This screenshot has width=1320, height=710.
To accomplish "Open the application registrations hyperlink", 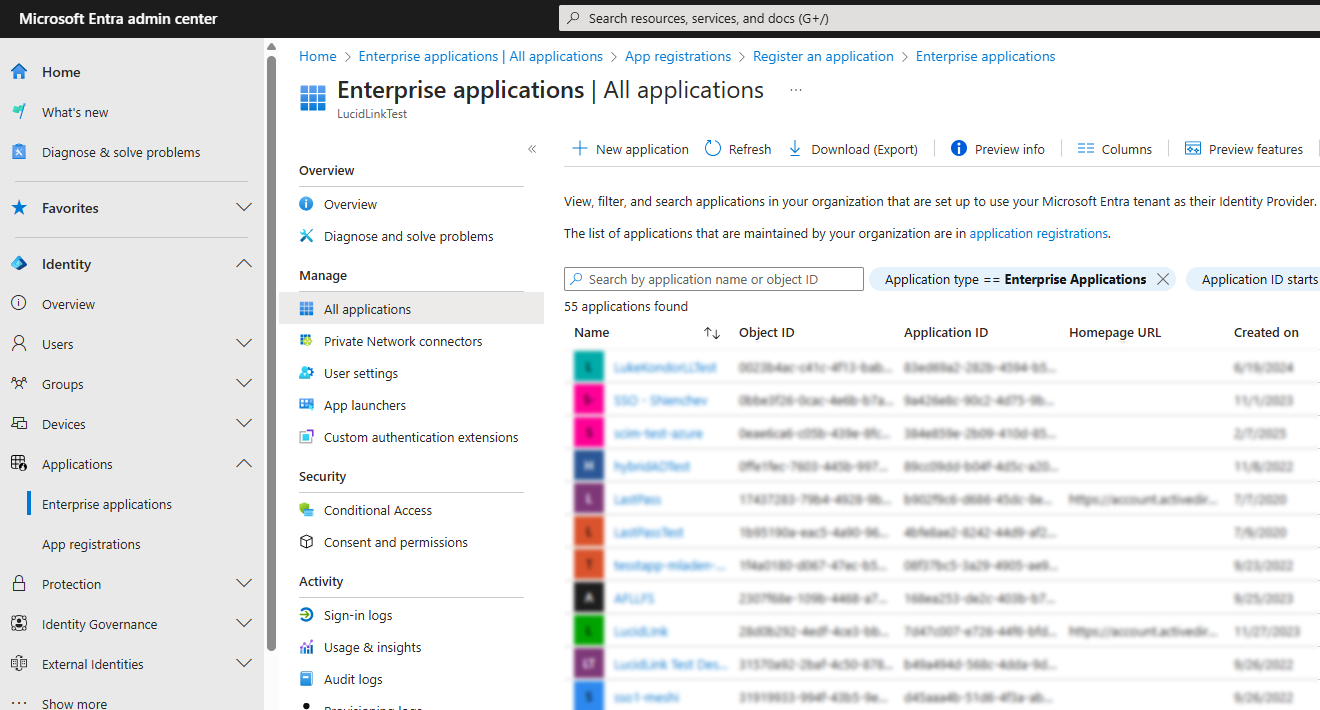I will tap(1038, 233).
